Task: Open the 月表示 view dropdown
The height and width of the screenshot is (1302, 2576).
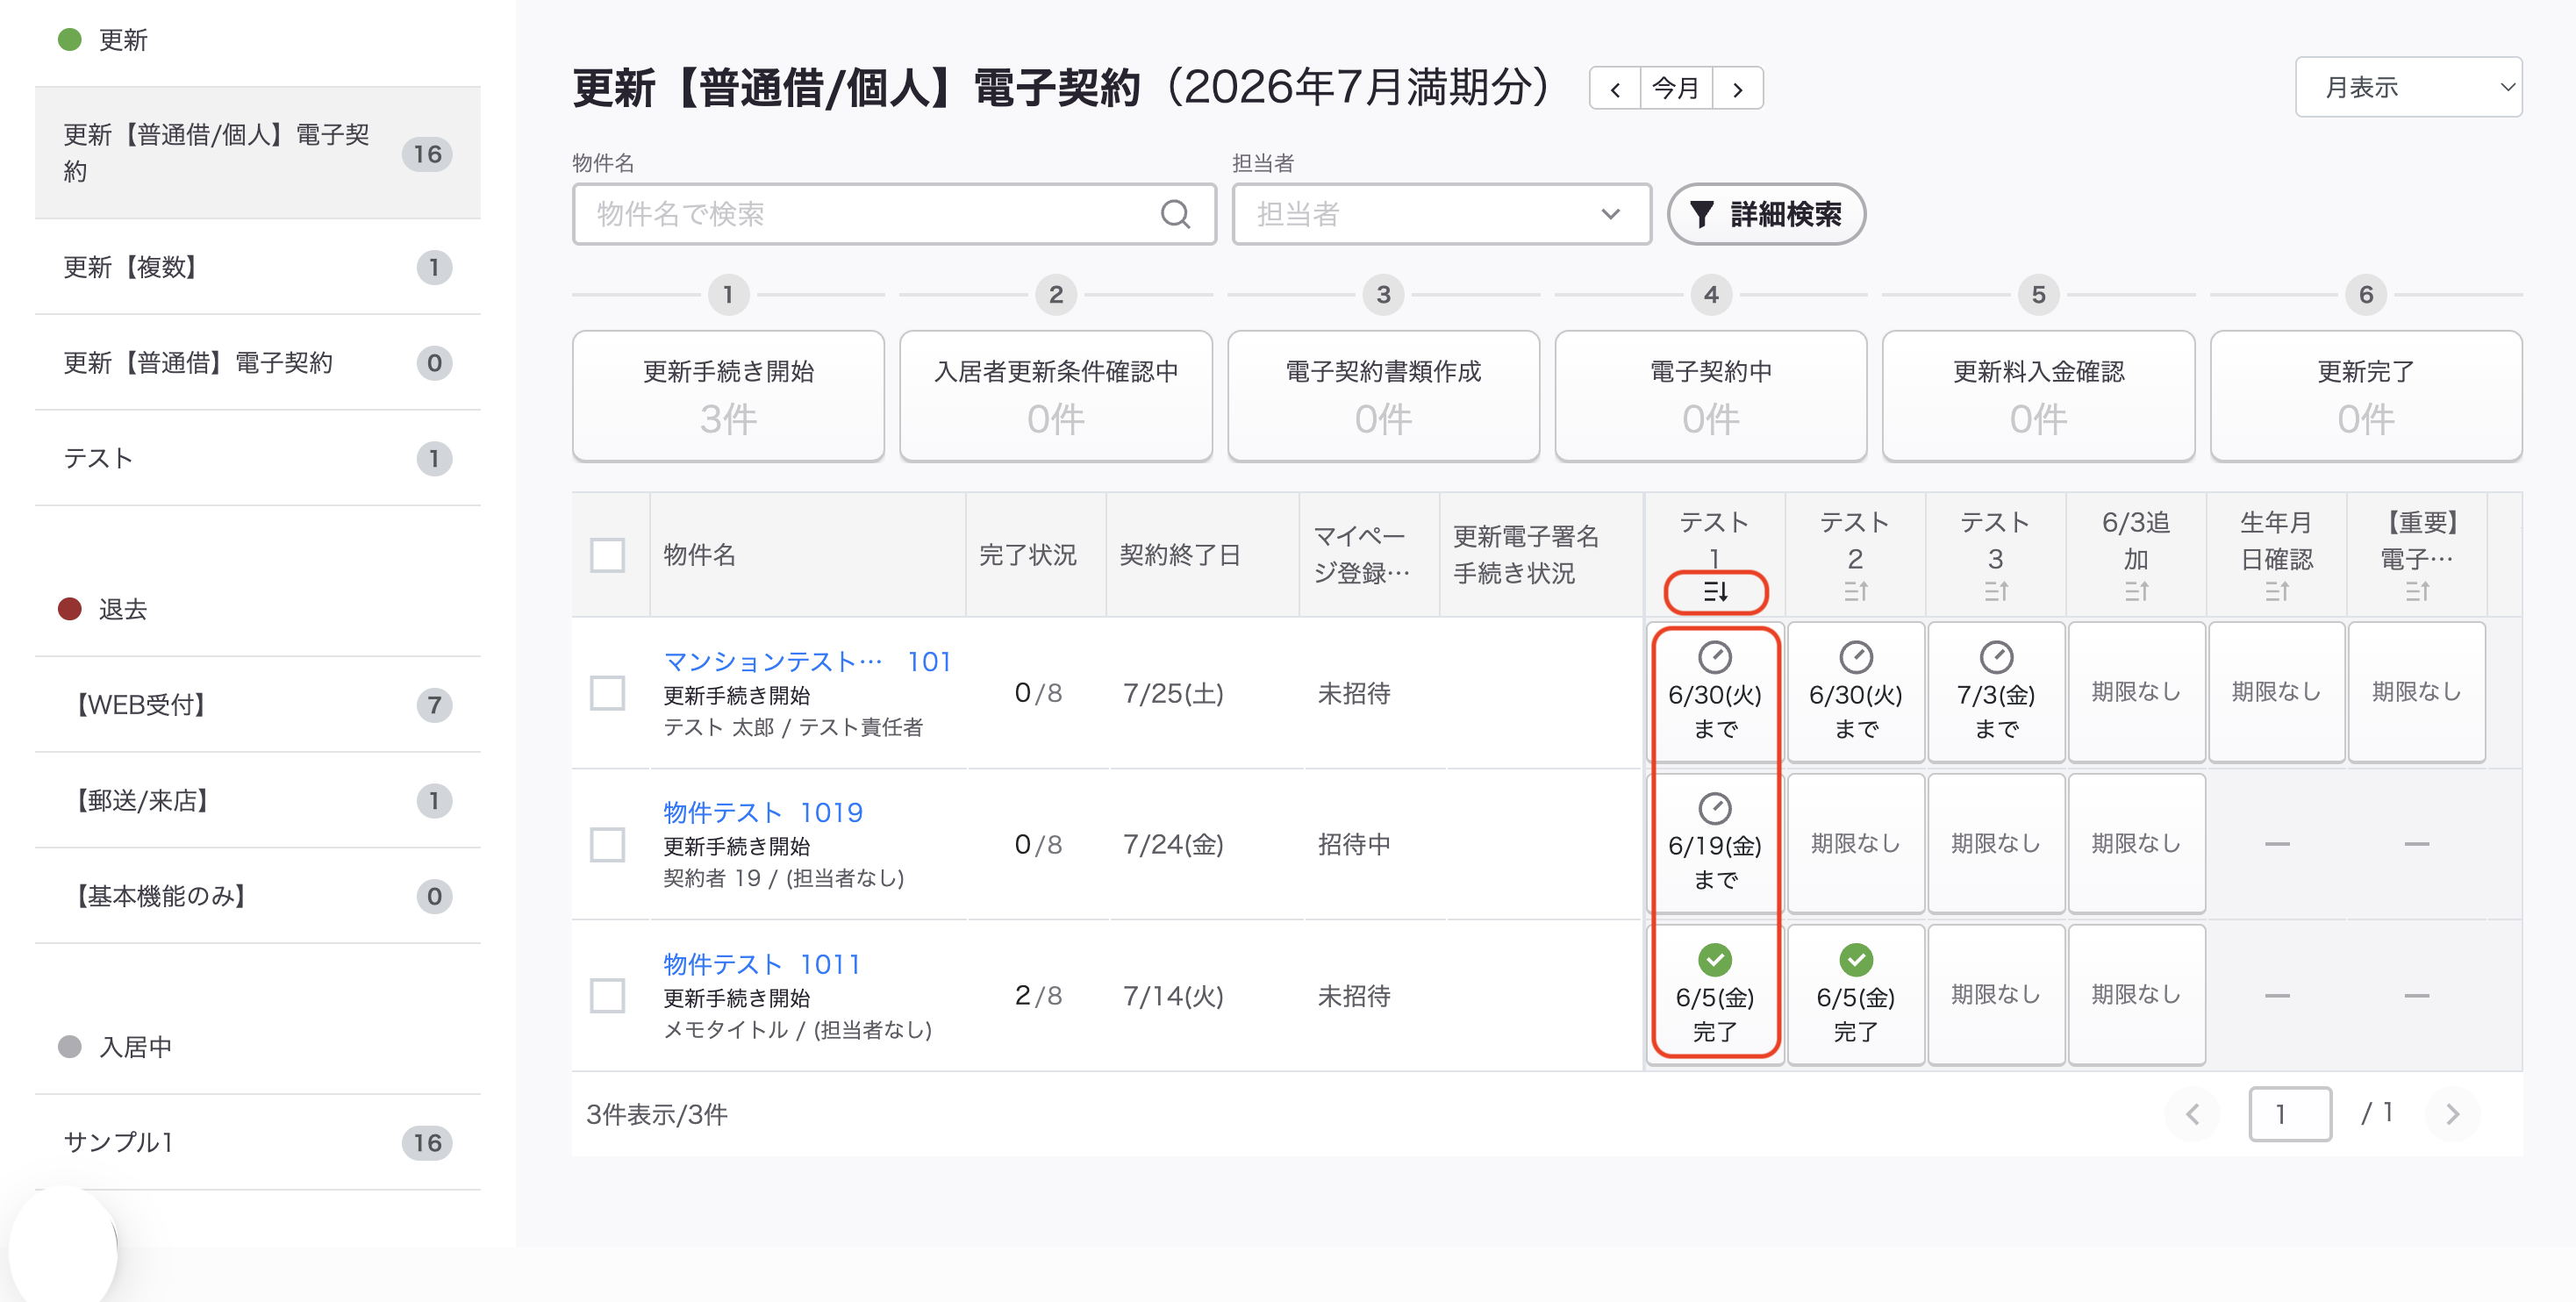Action: 2408,88
